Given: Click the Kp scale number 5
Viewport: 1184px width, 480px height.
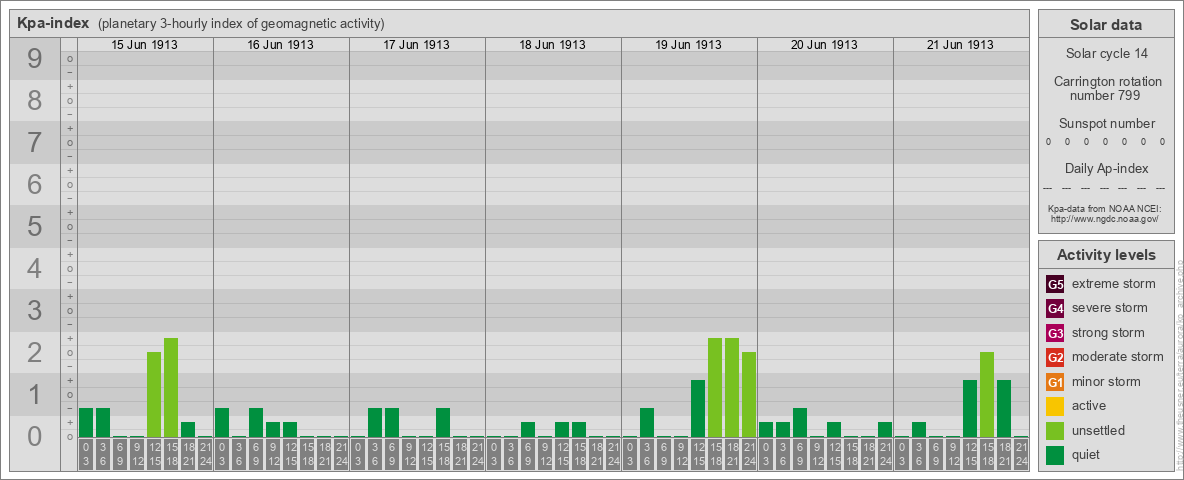Looking at the screenshot, I should 35,226.
